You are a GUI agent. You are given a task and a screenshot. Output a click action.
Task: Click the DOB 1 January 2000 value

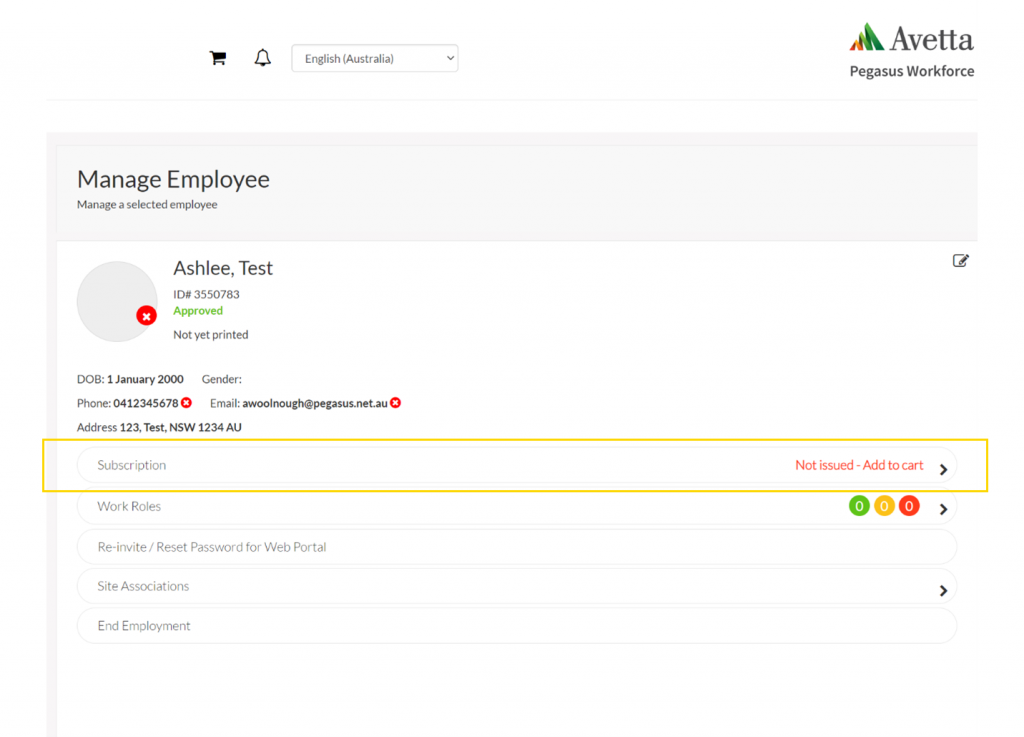click(145, 379)
